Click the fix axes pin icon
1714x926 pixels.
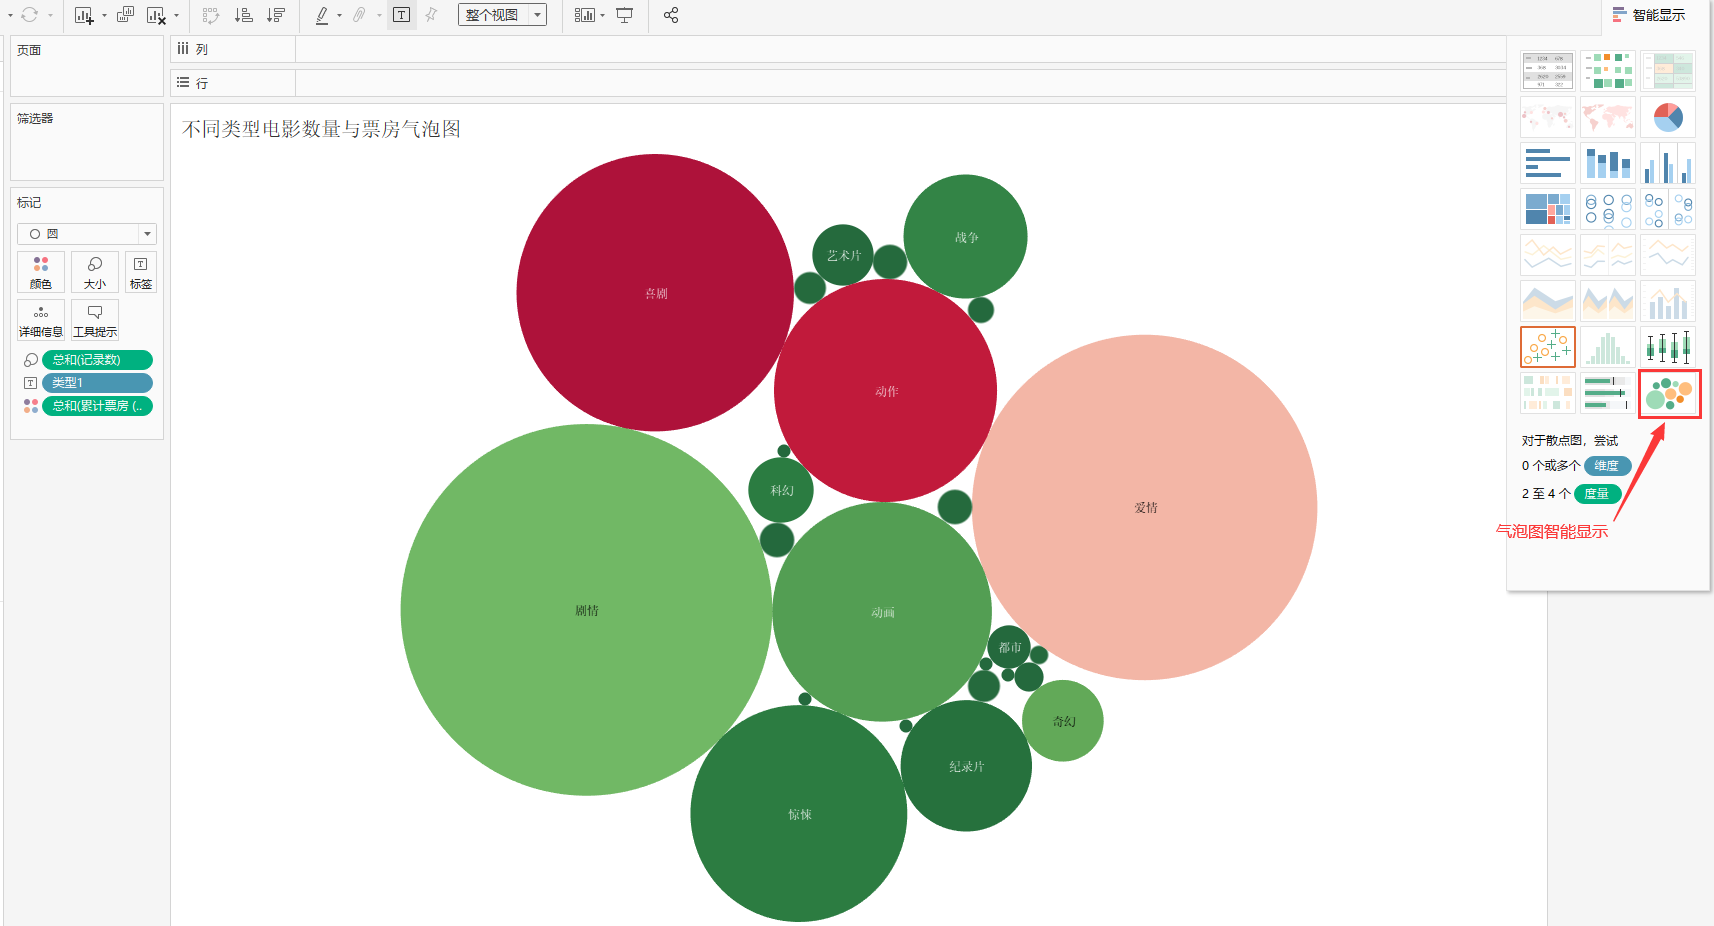pos(431,15)
